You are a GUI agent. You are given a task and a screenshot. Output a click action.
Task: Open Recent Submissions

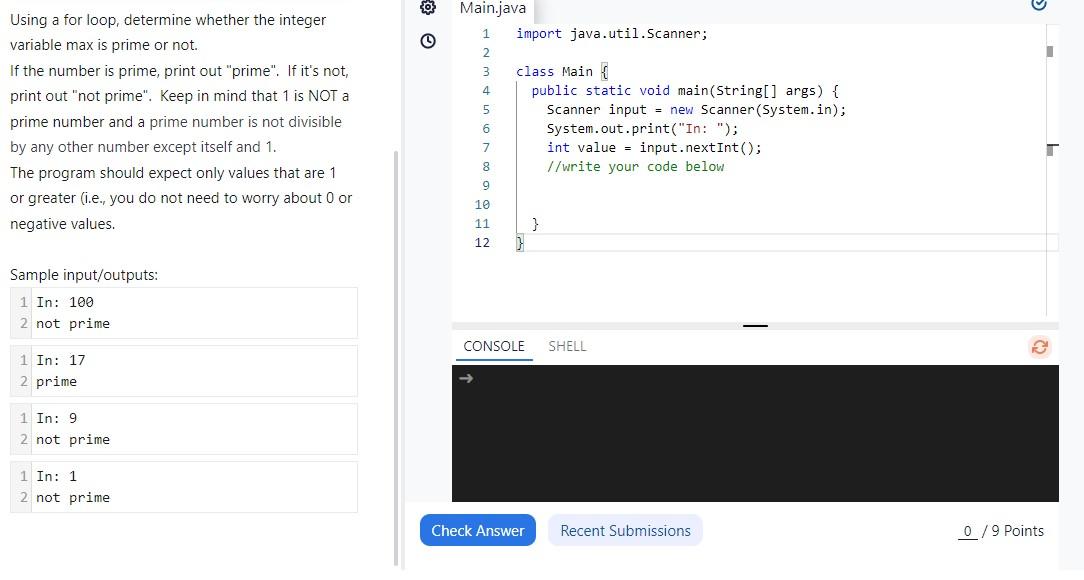(x=624, y=530)
